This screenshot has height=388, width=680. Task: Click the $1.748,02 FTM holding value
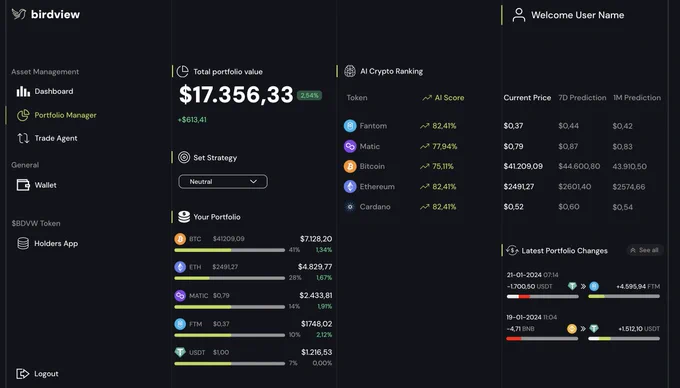coord(317,324)
